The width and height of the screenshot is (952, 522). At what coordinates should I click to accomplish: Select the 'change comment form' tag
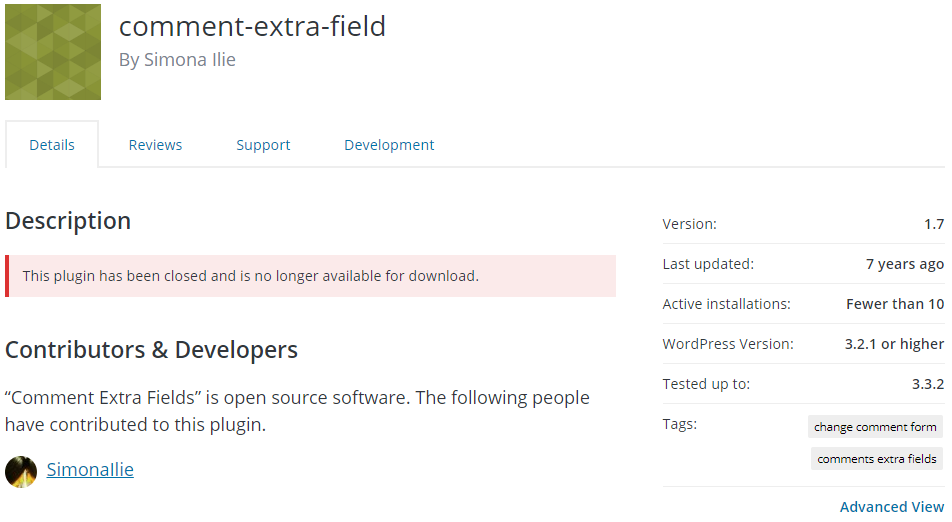pos(875,427)
